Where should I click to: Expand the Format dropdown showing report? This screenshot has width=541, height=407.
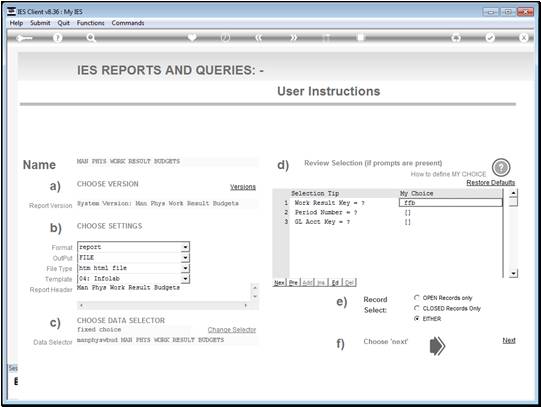(185, 247)
